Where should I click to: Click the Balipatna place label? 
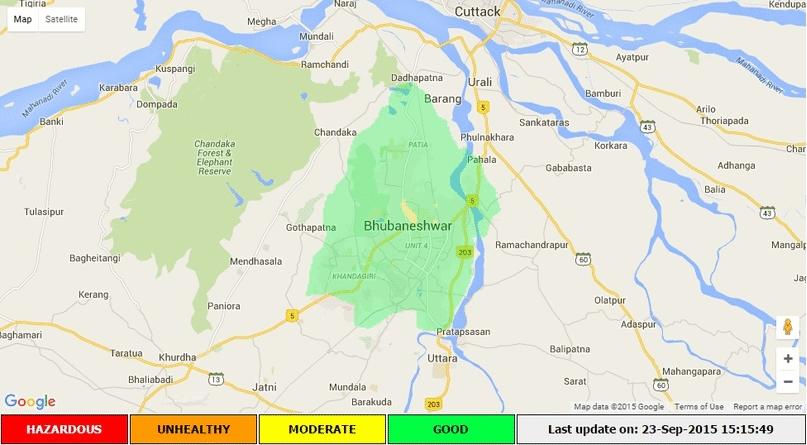(x=570, y=349)
